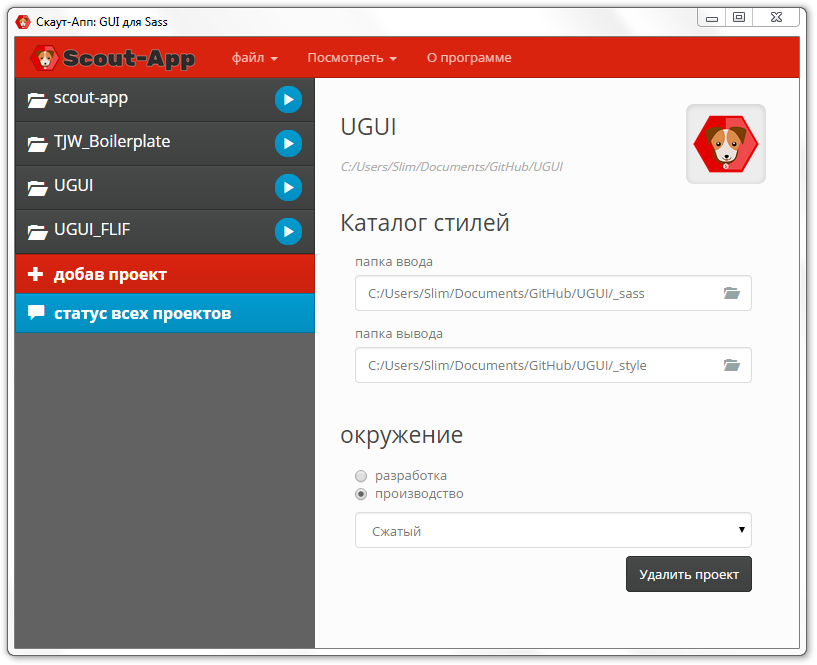Open the Сжатый output style dropdown
The image size is (817, 665).
tap(553, 530)
